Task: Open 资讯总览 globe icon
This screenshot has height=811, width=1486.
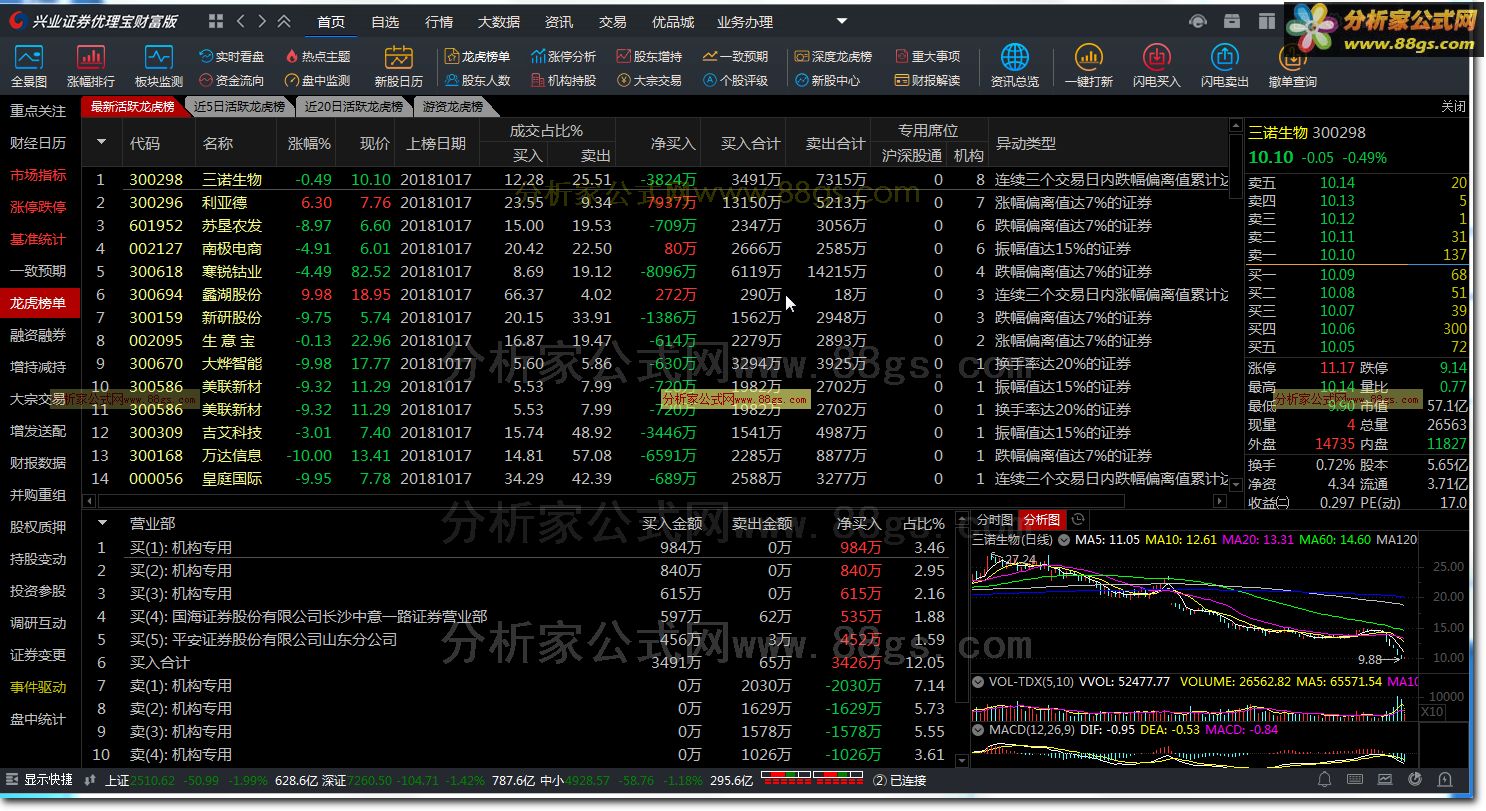Action: 1014,66
